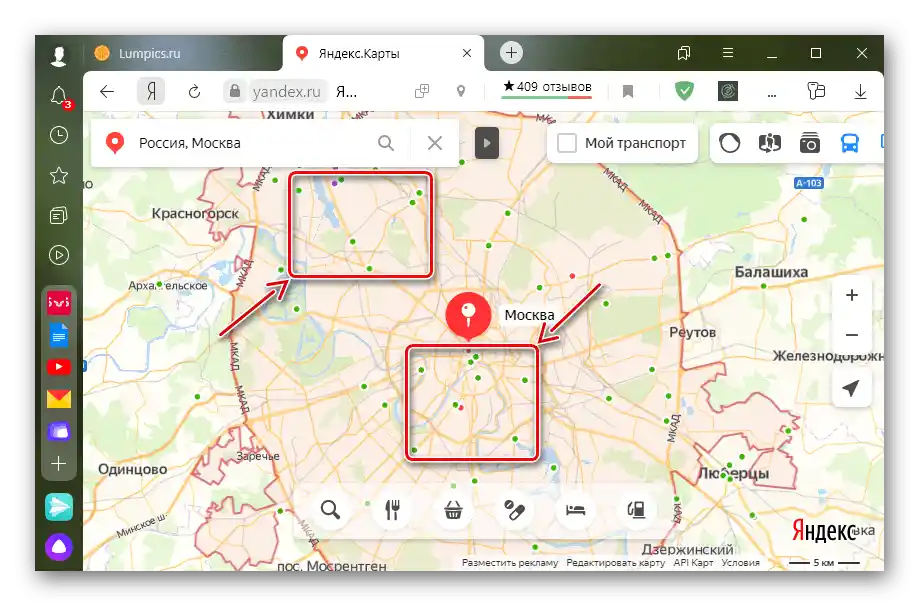Open a new browser tab
The image size is (919, 606).
pyautogui.click(x=511, y=53)
